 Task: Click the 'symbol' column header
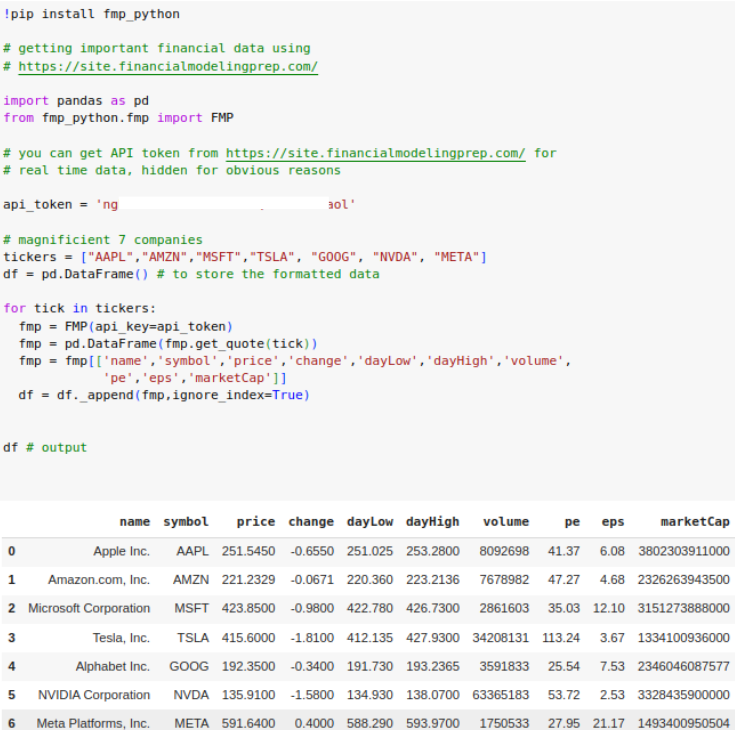(186, 521)
